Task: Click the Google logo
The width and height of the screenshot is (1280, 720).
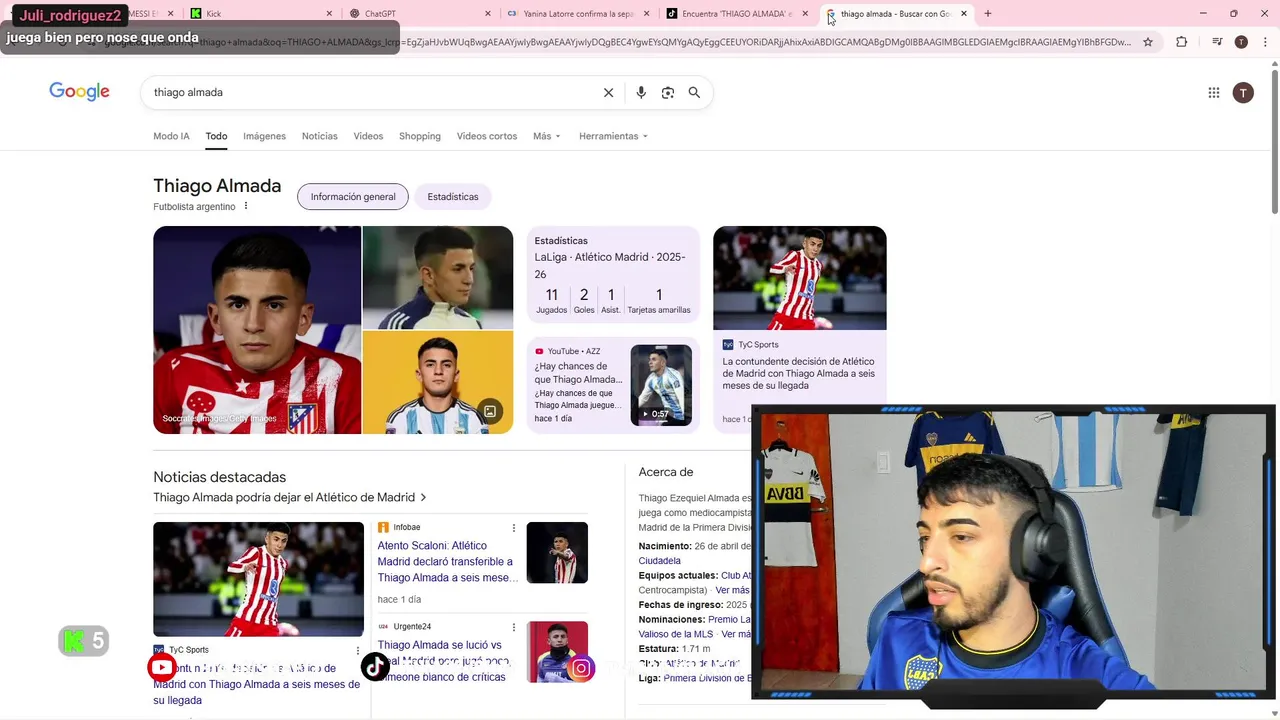Action: tap(79, 92)
